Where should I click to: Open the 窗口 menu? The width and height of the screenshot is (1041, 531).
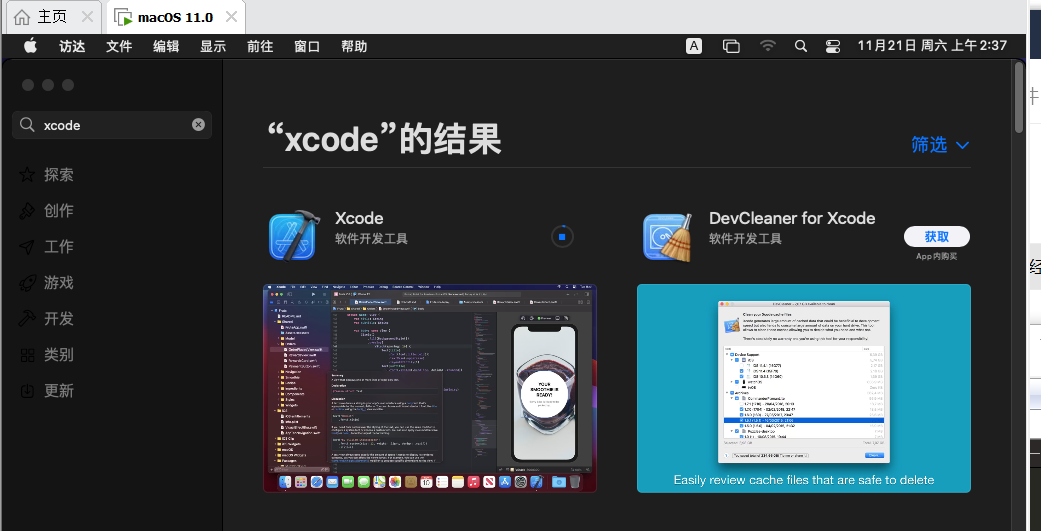(307, 46)
